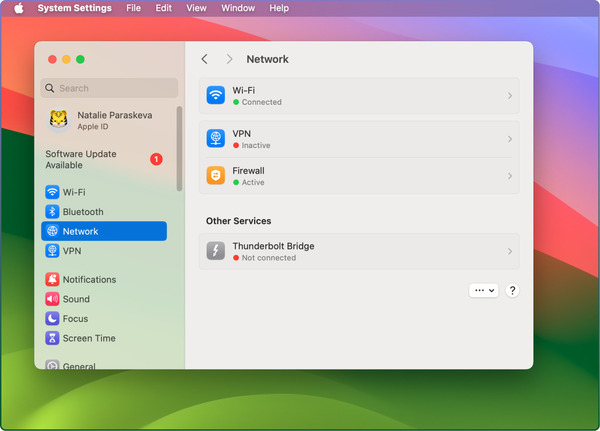Click into the Search field
600x431 pixels.
click(109, 88)
